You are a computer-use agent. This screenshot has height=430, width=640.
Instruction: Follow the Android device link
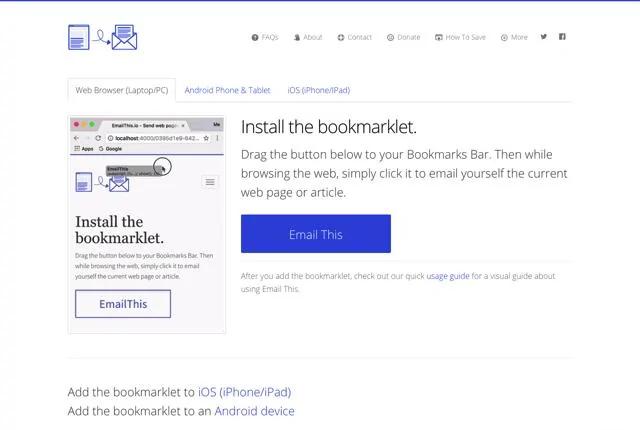tap(254, 411)
